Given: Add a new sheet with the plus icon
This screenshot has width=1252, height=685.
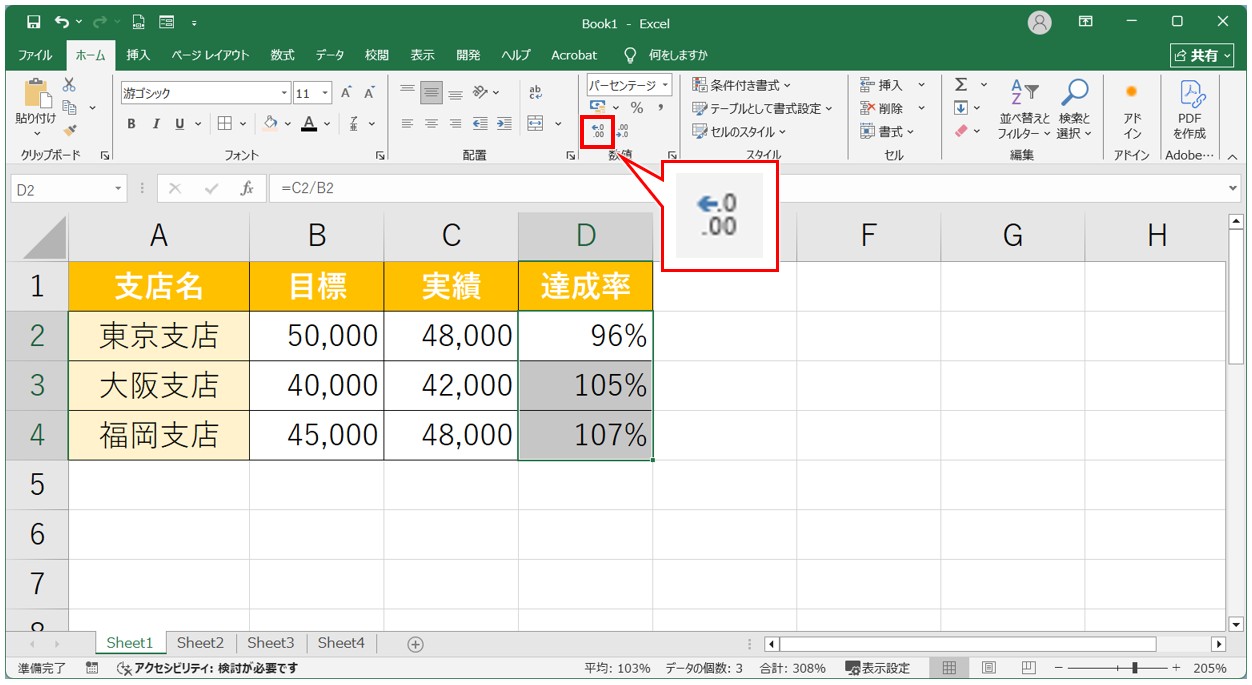Looking at the screenshot, I should click(416, 644).
